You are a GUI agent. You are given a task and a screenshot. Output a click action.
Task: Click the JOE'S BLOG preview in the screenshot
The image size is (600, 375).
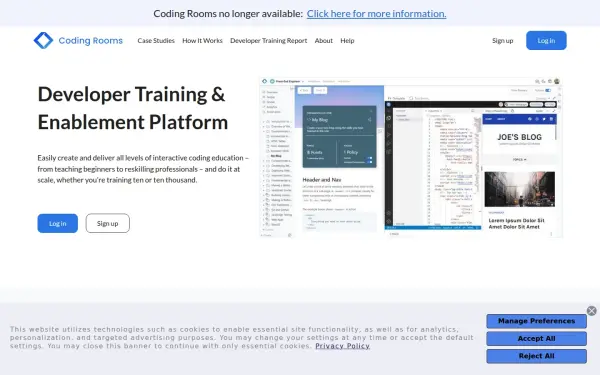click(519, 137)
